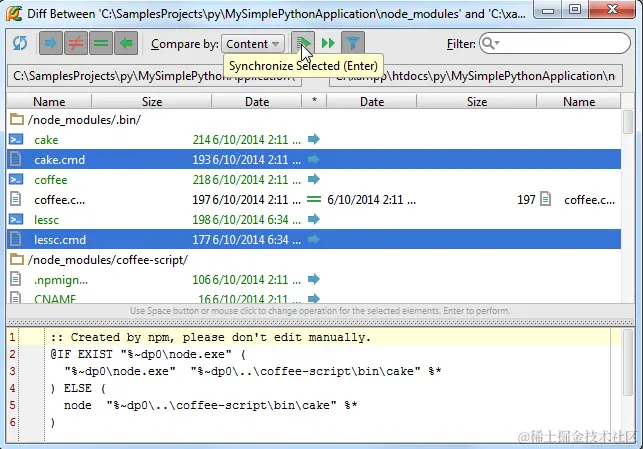Select /node_modules/coffee-script/ folder row
The image size is (643, 449).
pos(314,260)
